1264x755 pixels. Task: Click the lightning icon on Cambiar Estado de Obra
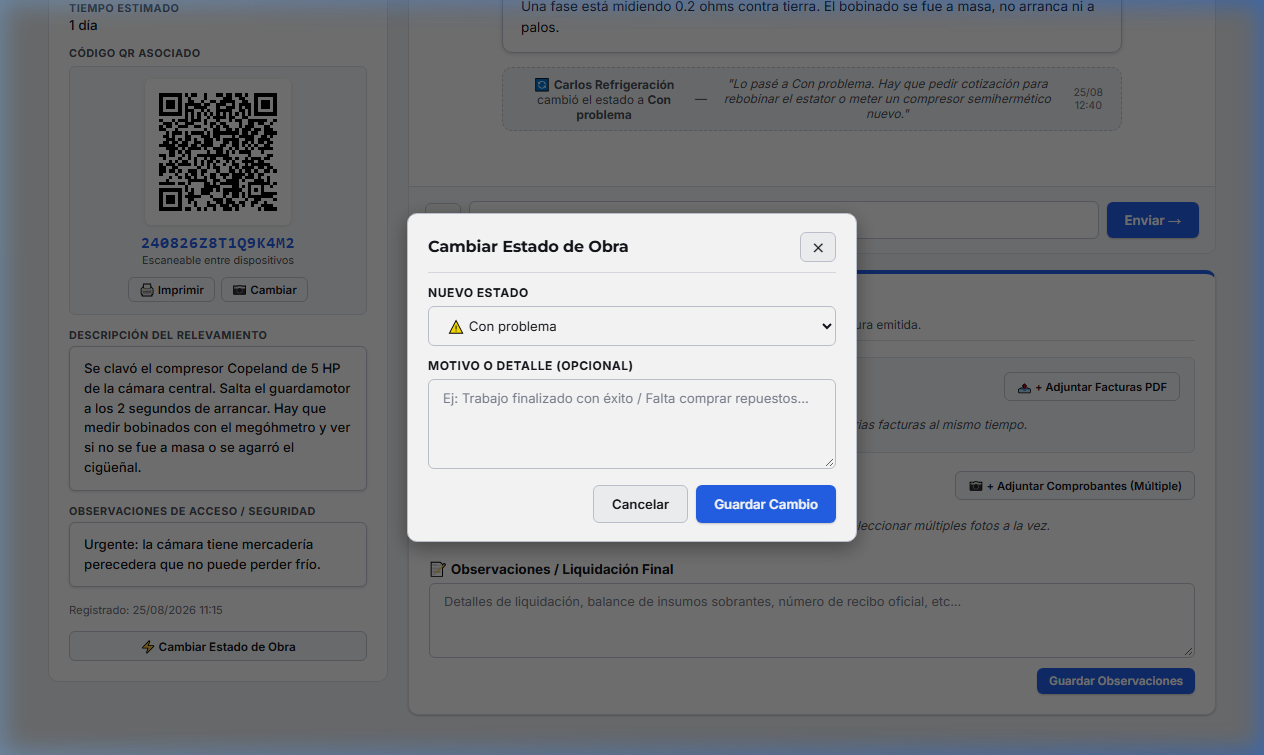[148, 647]
